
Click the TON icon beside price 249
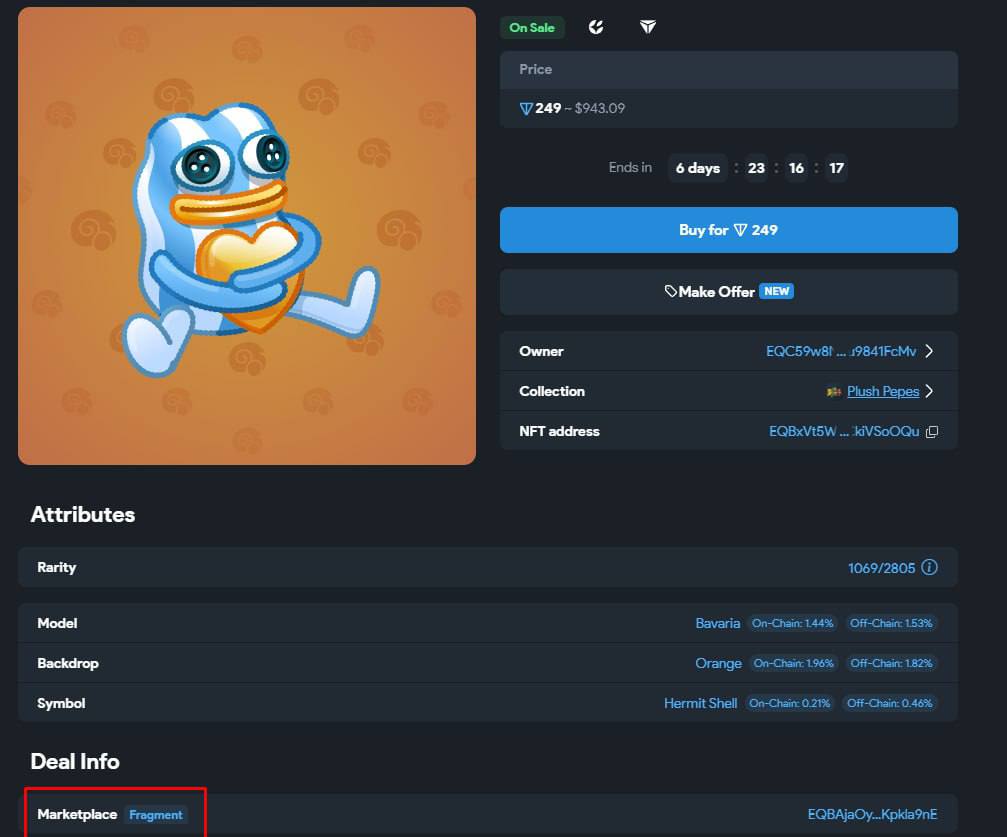point(525,109)
